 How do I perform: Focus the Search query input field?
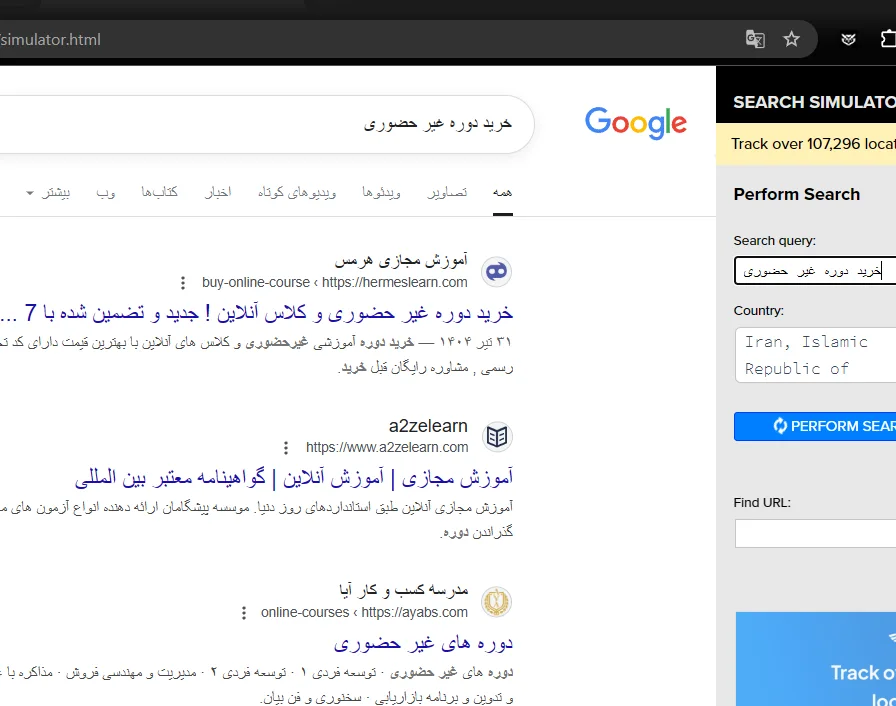coord(815,271)
